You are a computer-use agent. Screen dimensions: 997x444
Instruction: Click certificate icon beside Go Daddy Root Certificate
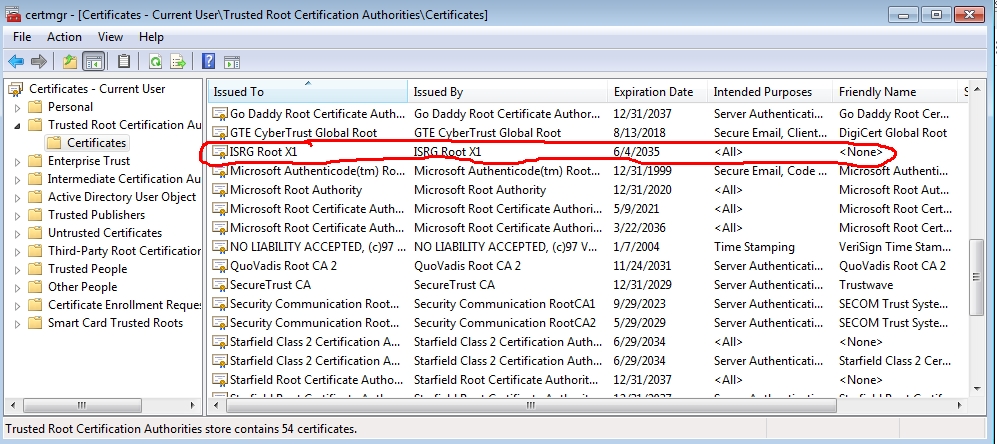coord(220,114)
